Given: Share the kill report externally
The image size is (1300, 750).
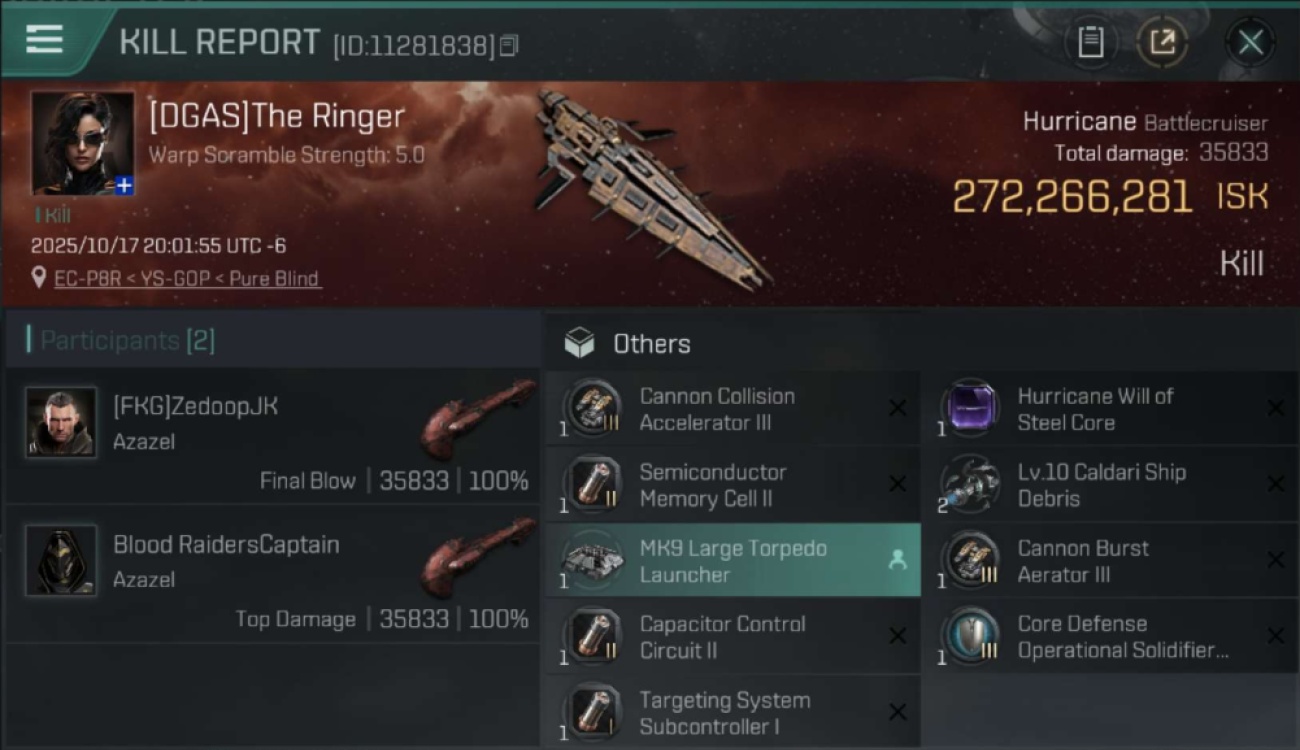Looking at the screenshot, I should [x=1162, y=42].
